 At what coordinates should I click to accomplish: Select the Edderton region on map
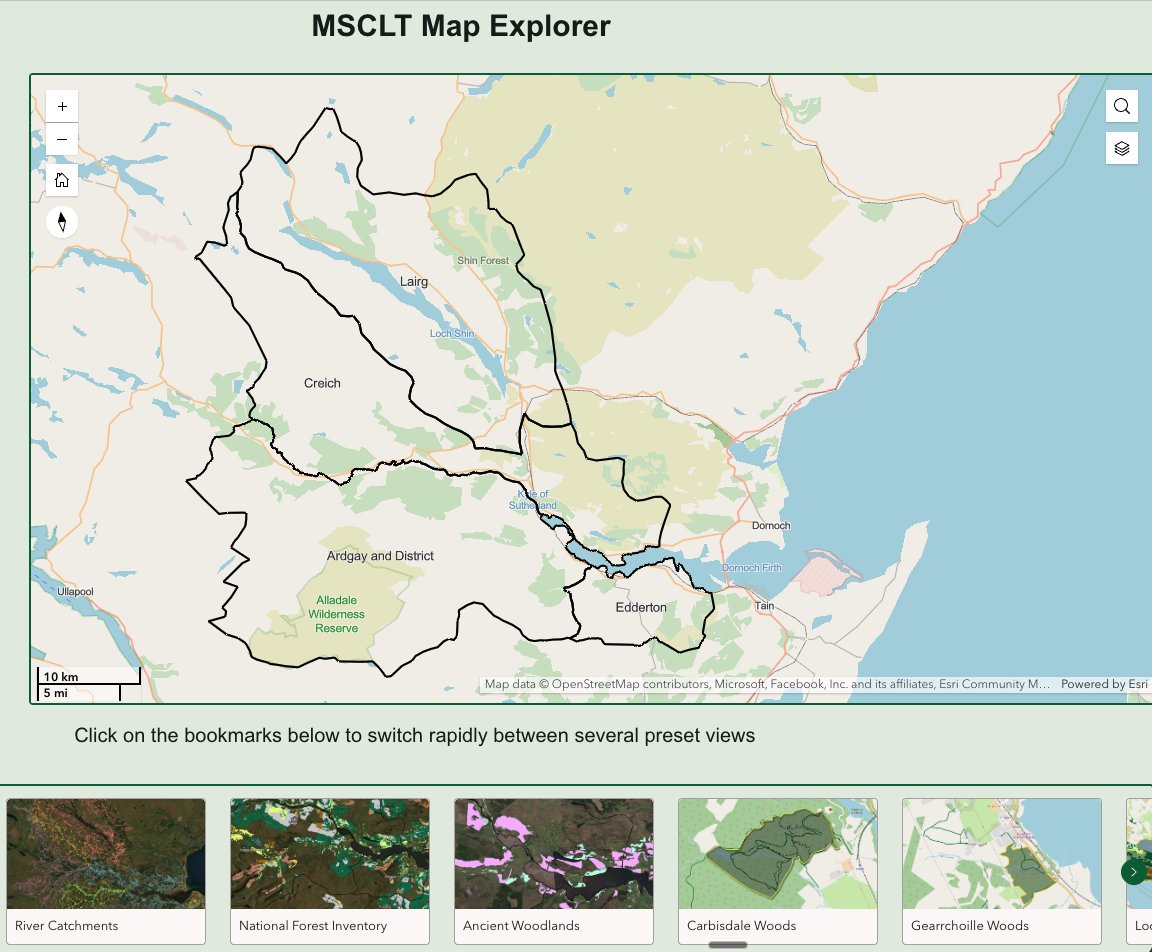(641, 607)
